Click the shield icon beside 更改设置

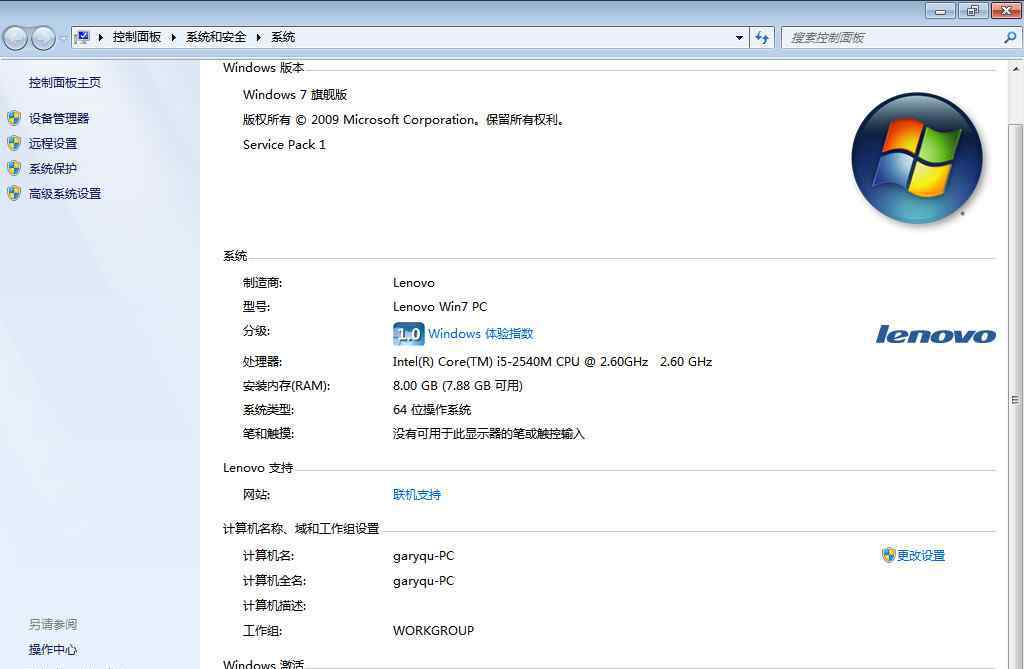click(888, 555)
